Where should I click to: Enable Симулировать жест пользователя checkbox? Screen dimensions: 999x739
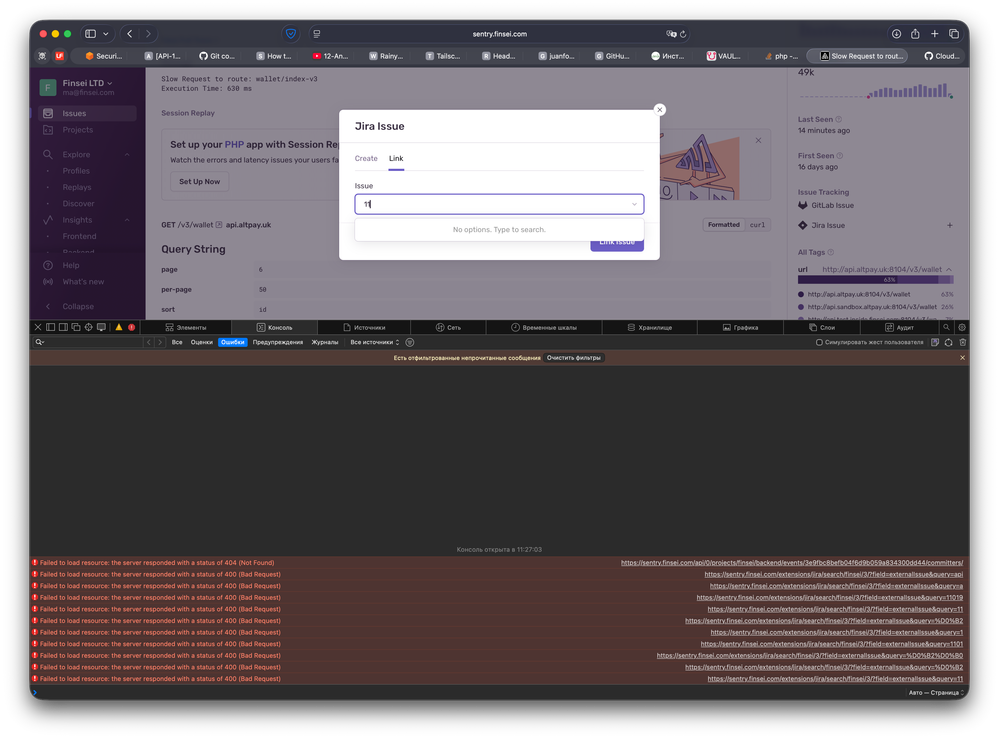coord(819,343)
